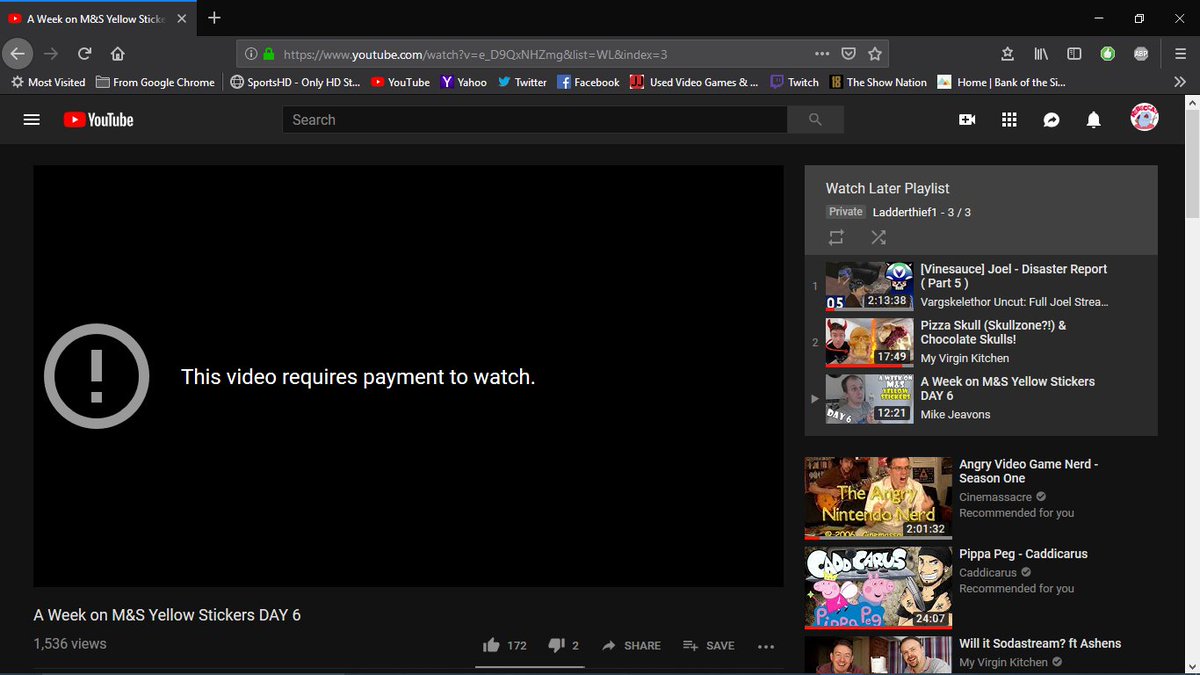Screen dimensions: 1200x675
Task: Click the Mike Jeavons channel name
Action: pyautogui.click(x=955, y=414)
